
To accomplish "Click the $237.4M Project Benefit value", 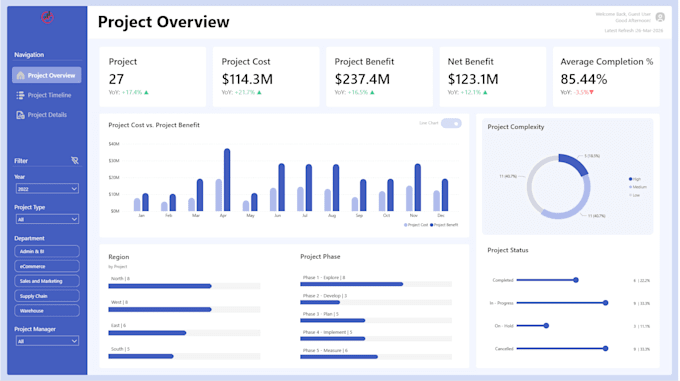I will coord(362,79).
